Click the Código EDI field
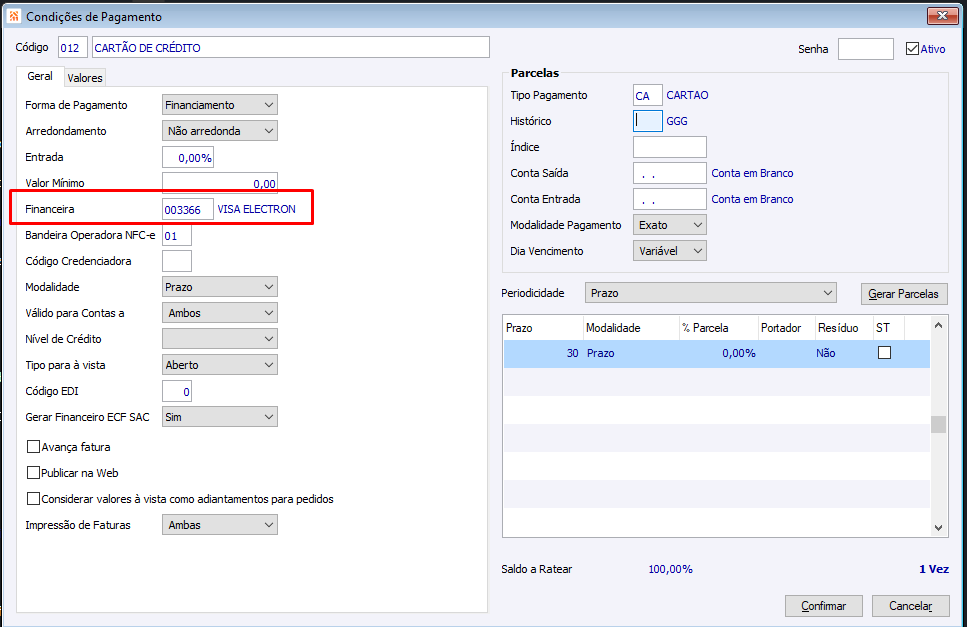The image size is (967, 627). coord(177,391)
